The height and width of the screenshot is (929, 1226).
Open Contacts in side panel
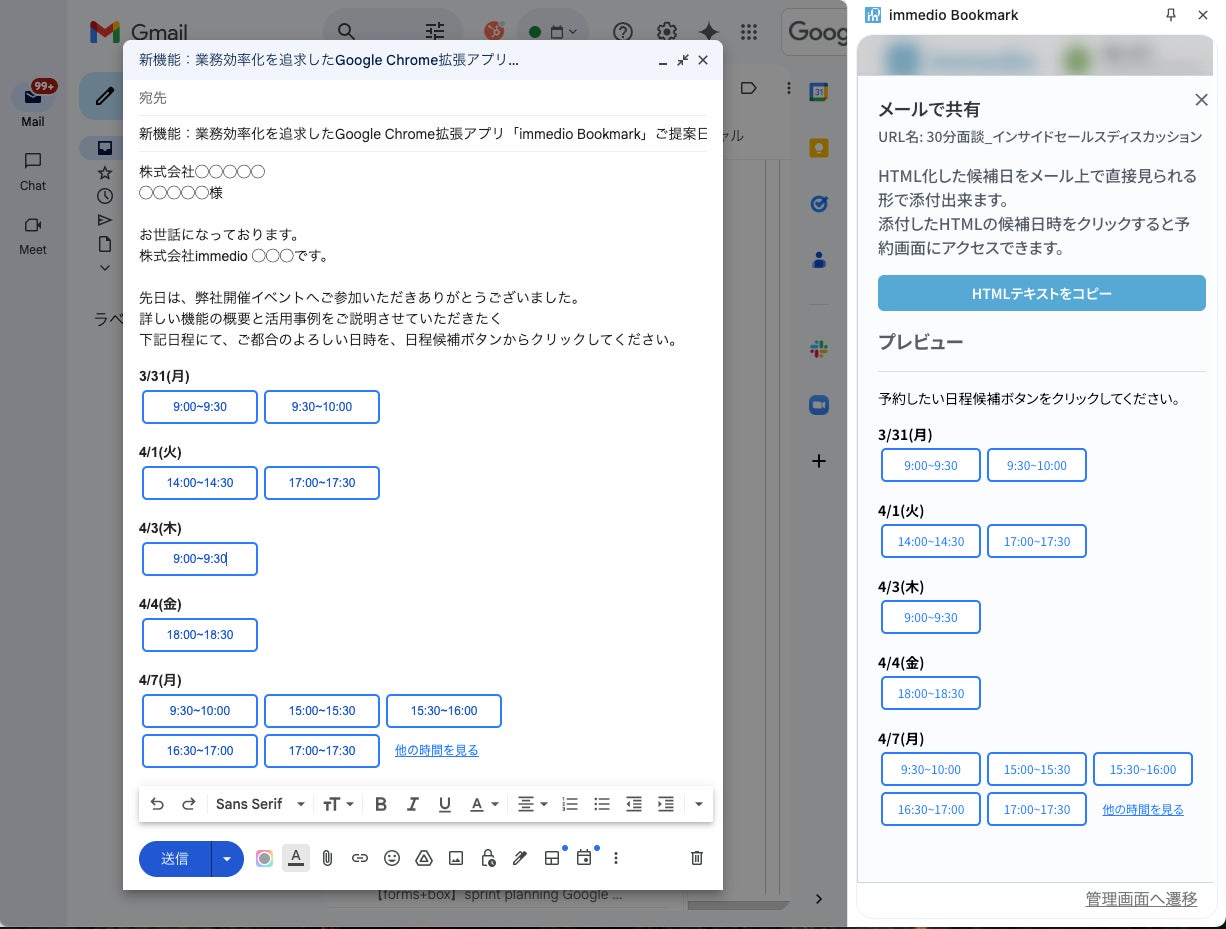tap(819, 260)
